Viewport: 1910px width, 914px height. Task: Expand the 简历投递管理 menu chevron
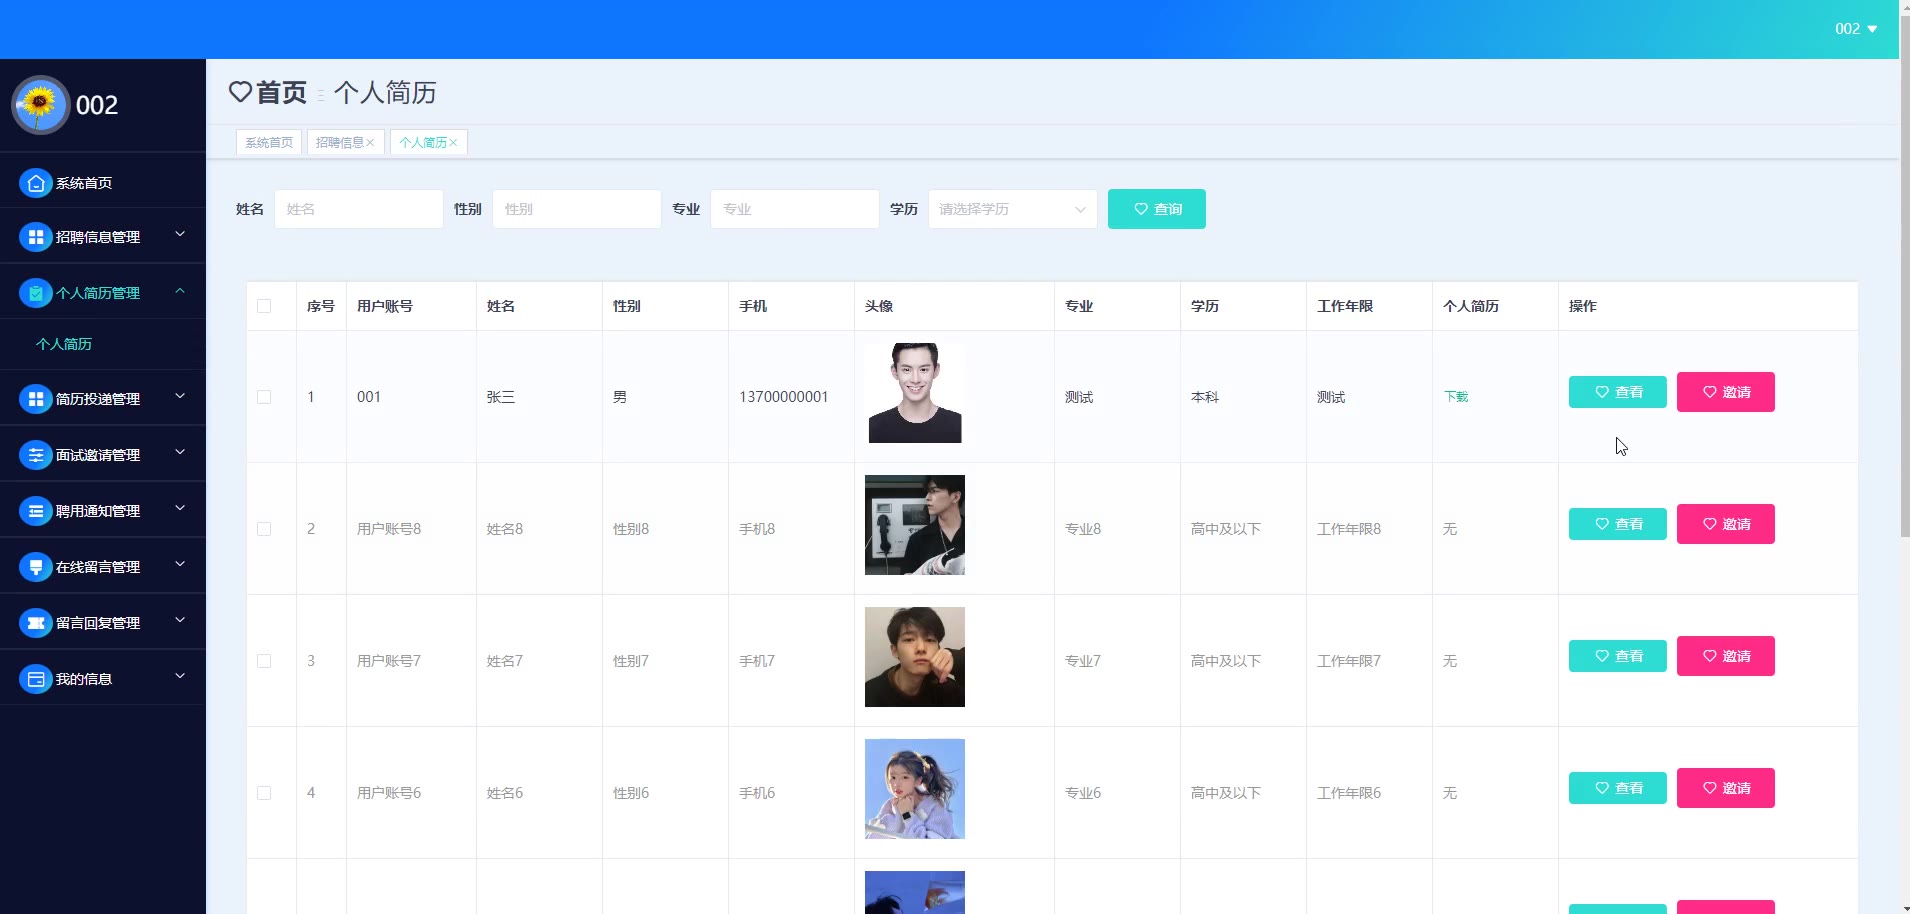pos(180,396)
